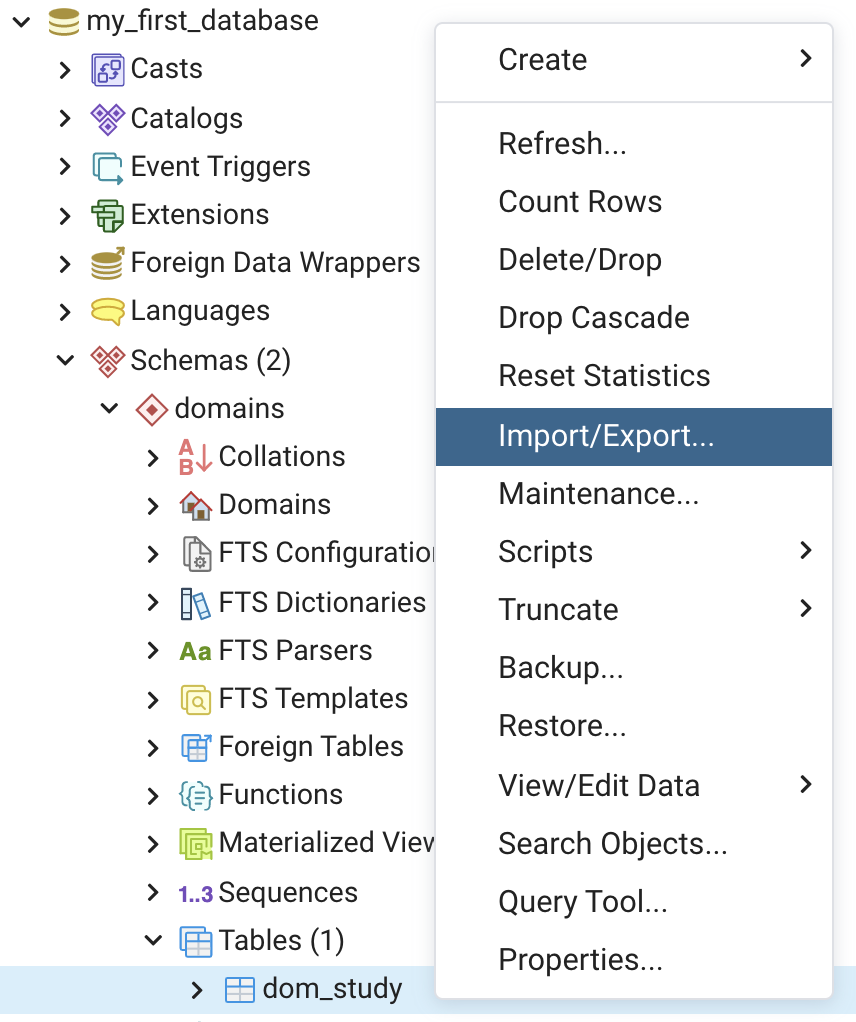856x1022 pixels.
Task: Click the Casts node icon
Action: [107, 69]
